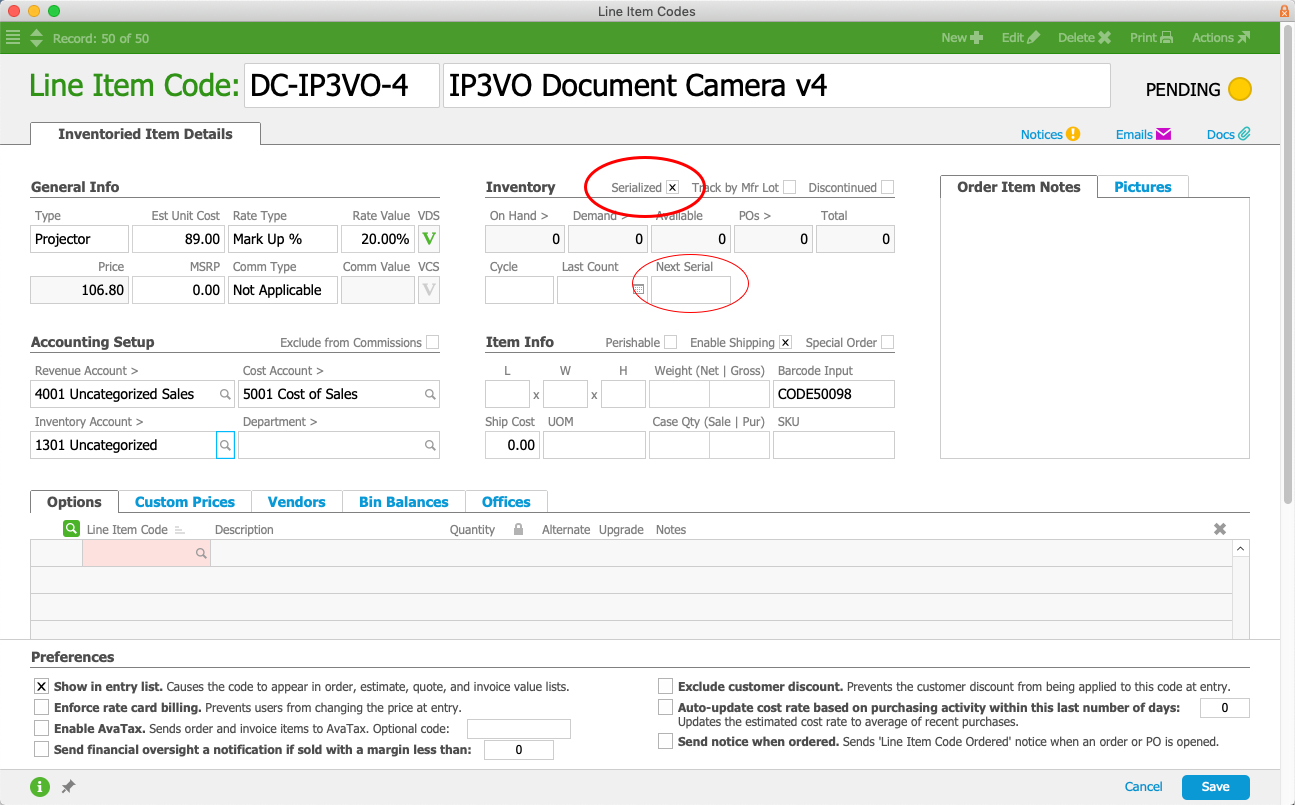Click the sort icon beside Line Item Code column
The height and width of the screenshot is (805, 1295).
tap(180, 530)
